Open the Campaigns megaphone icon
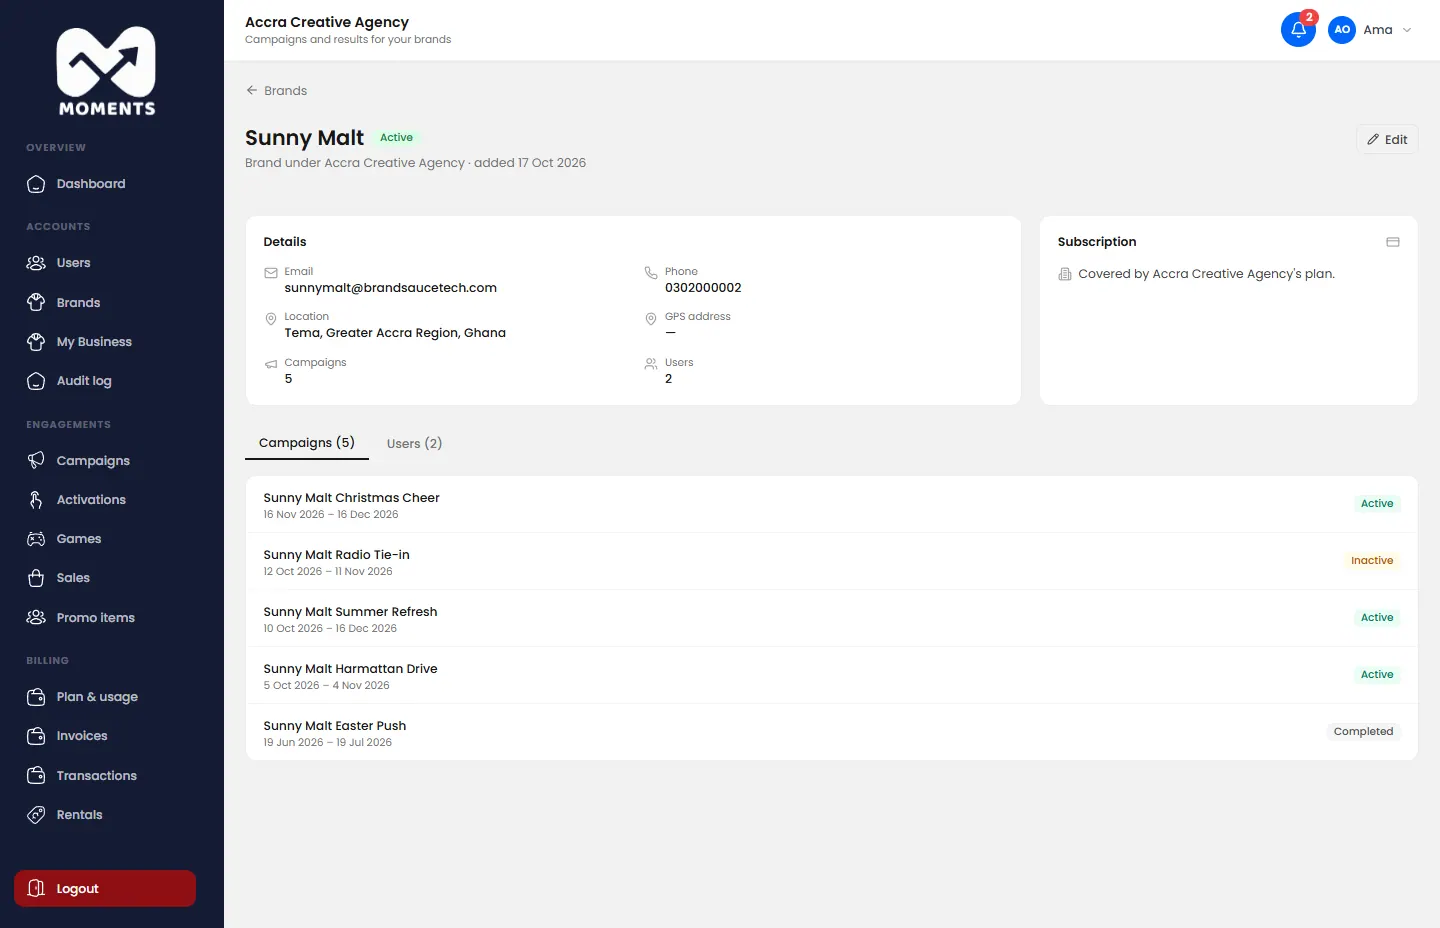 tap(36, 460)
